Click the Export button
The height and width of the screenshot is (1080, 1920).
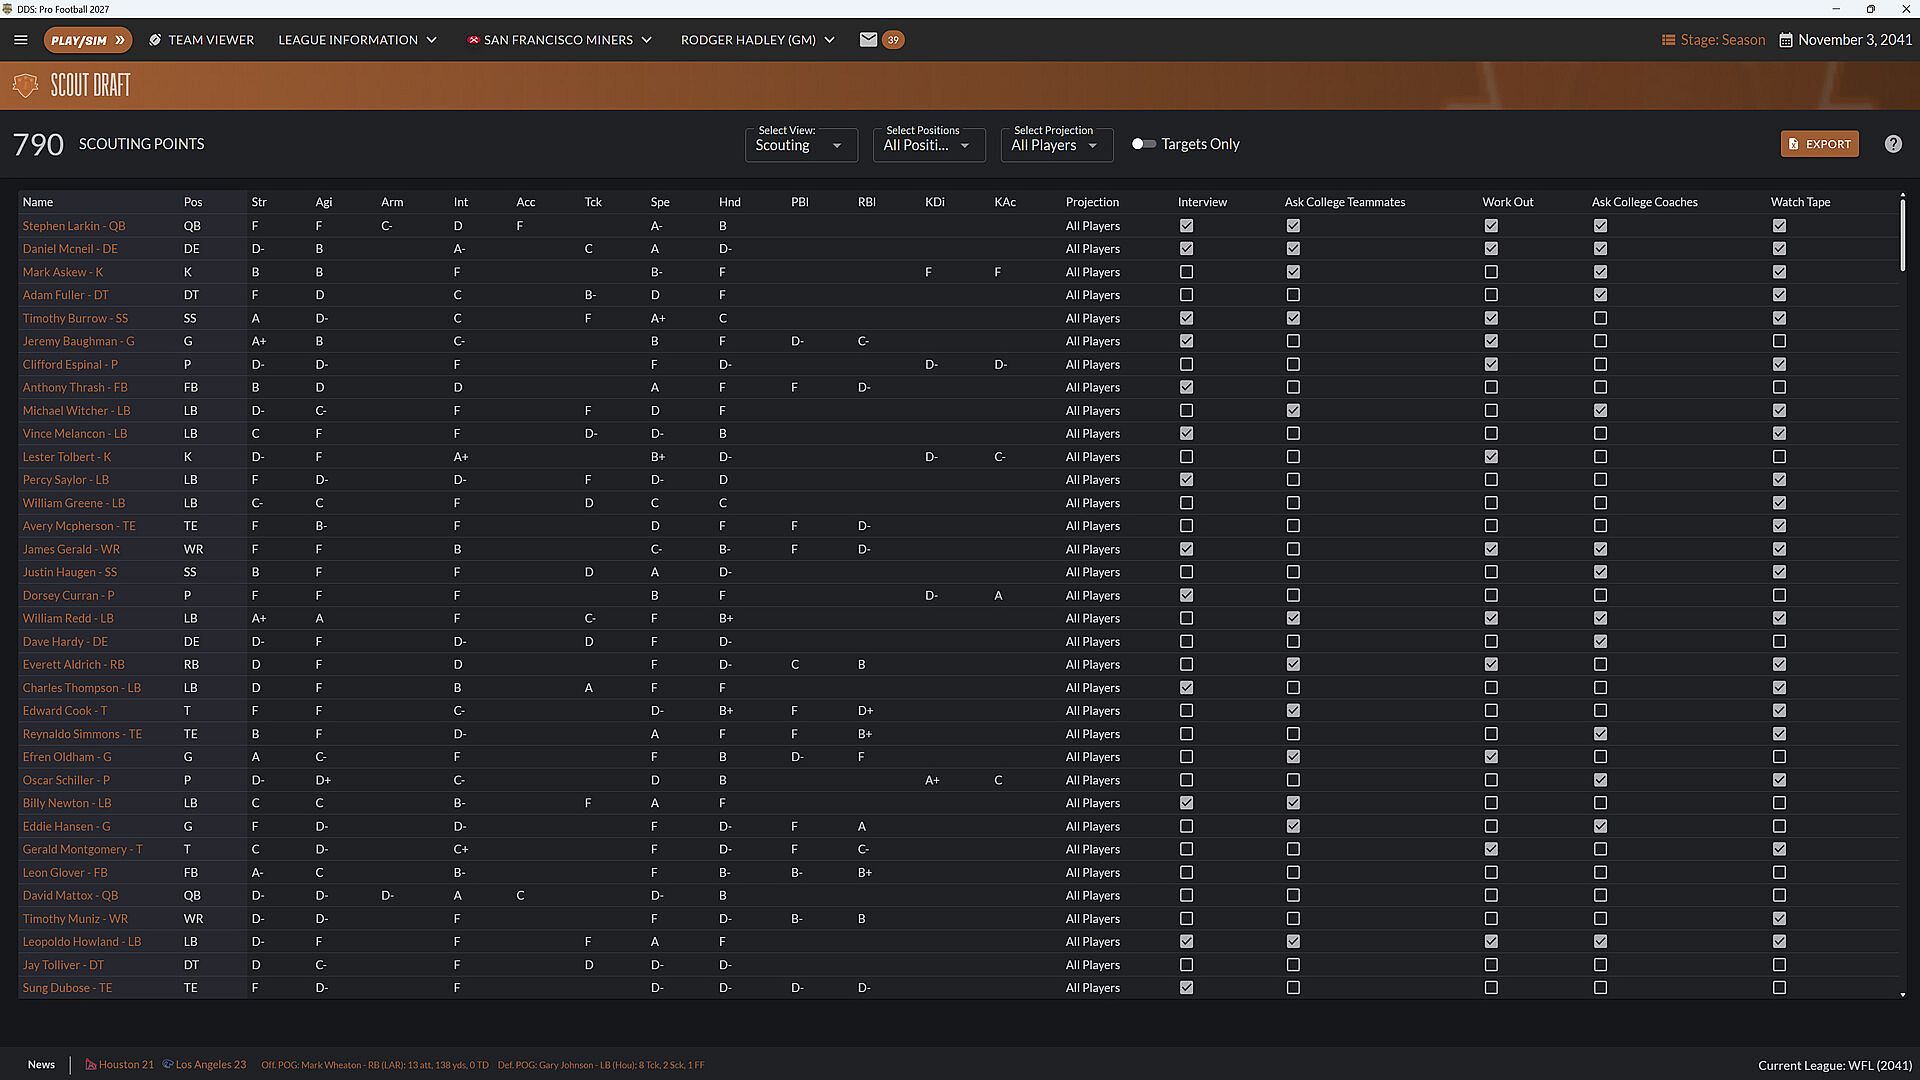pos(1819,144)
